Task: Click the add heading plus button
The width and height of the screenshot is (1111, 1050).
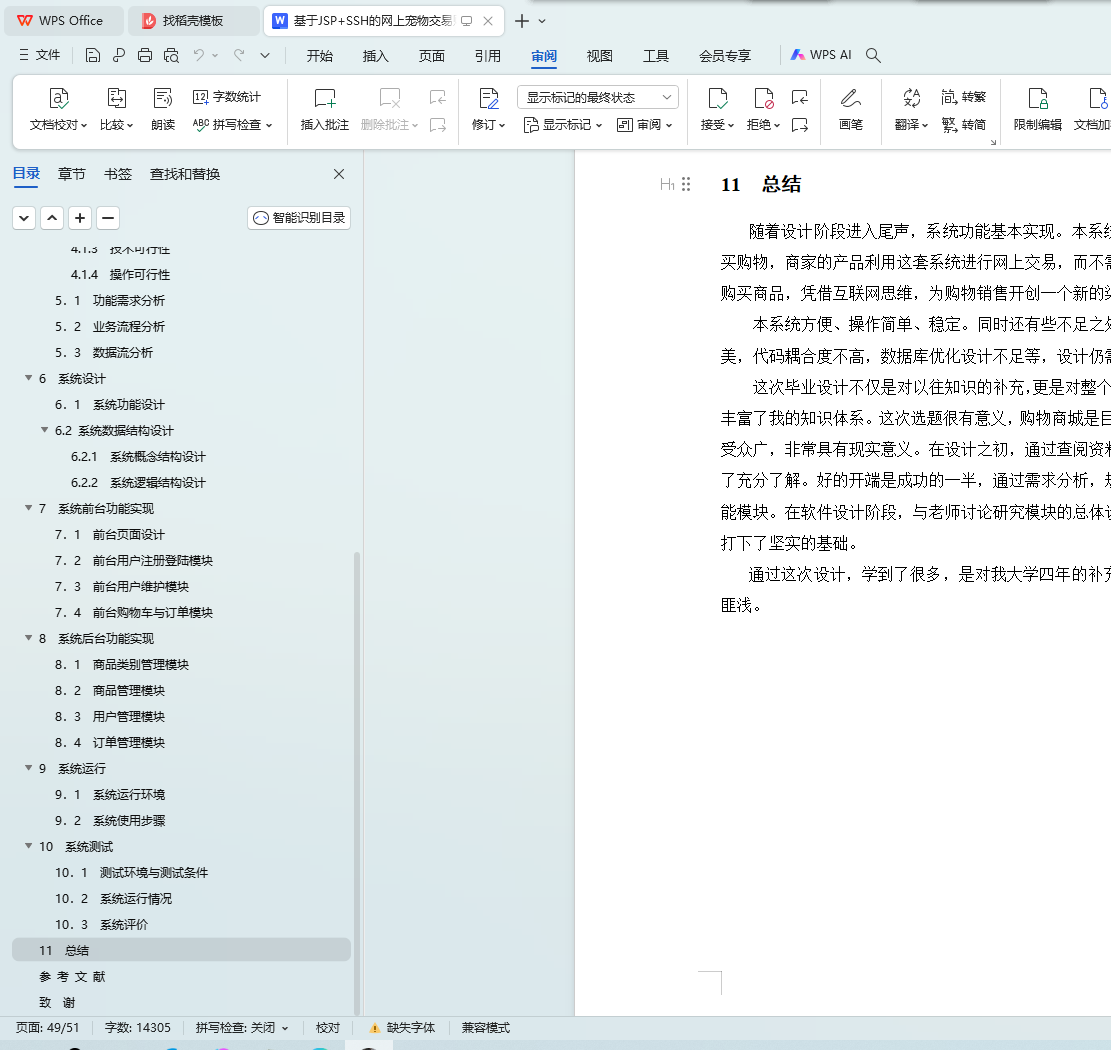Action: [80, 218]
